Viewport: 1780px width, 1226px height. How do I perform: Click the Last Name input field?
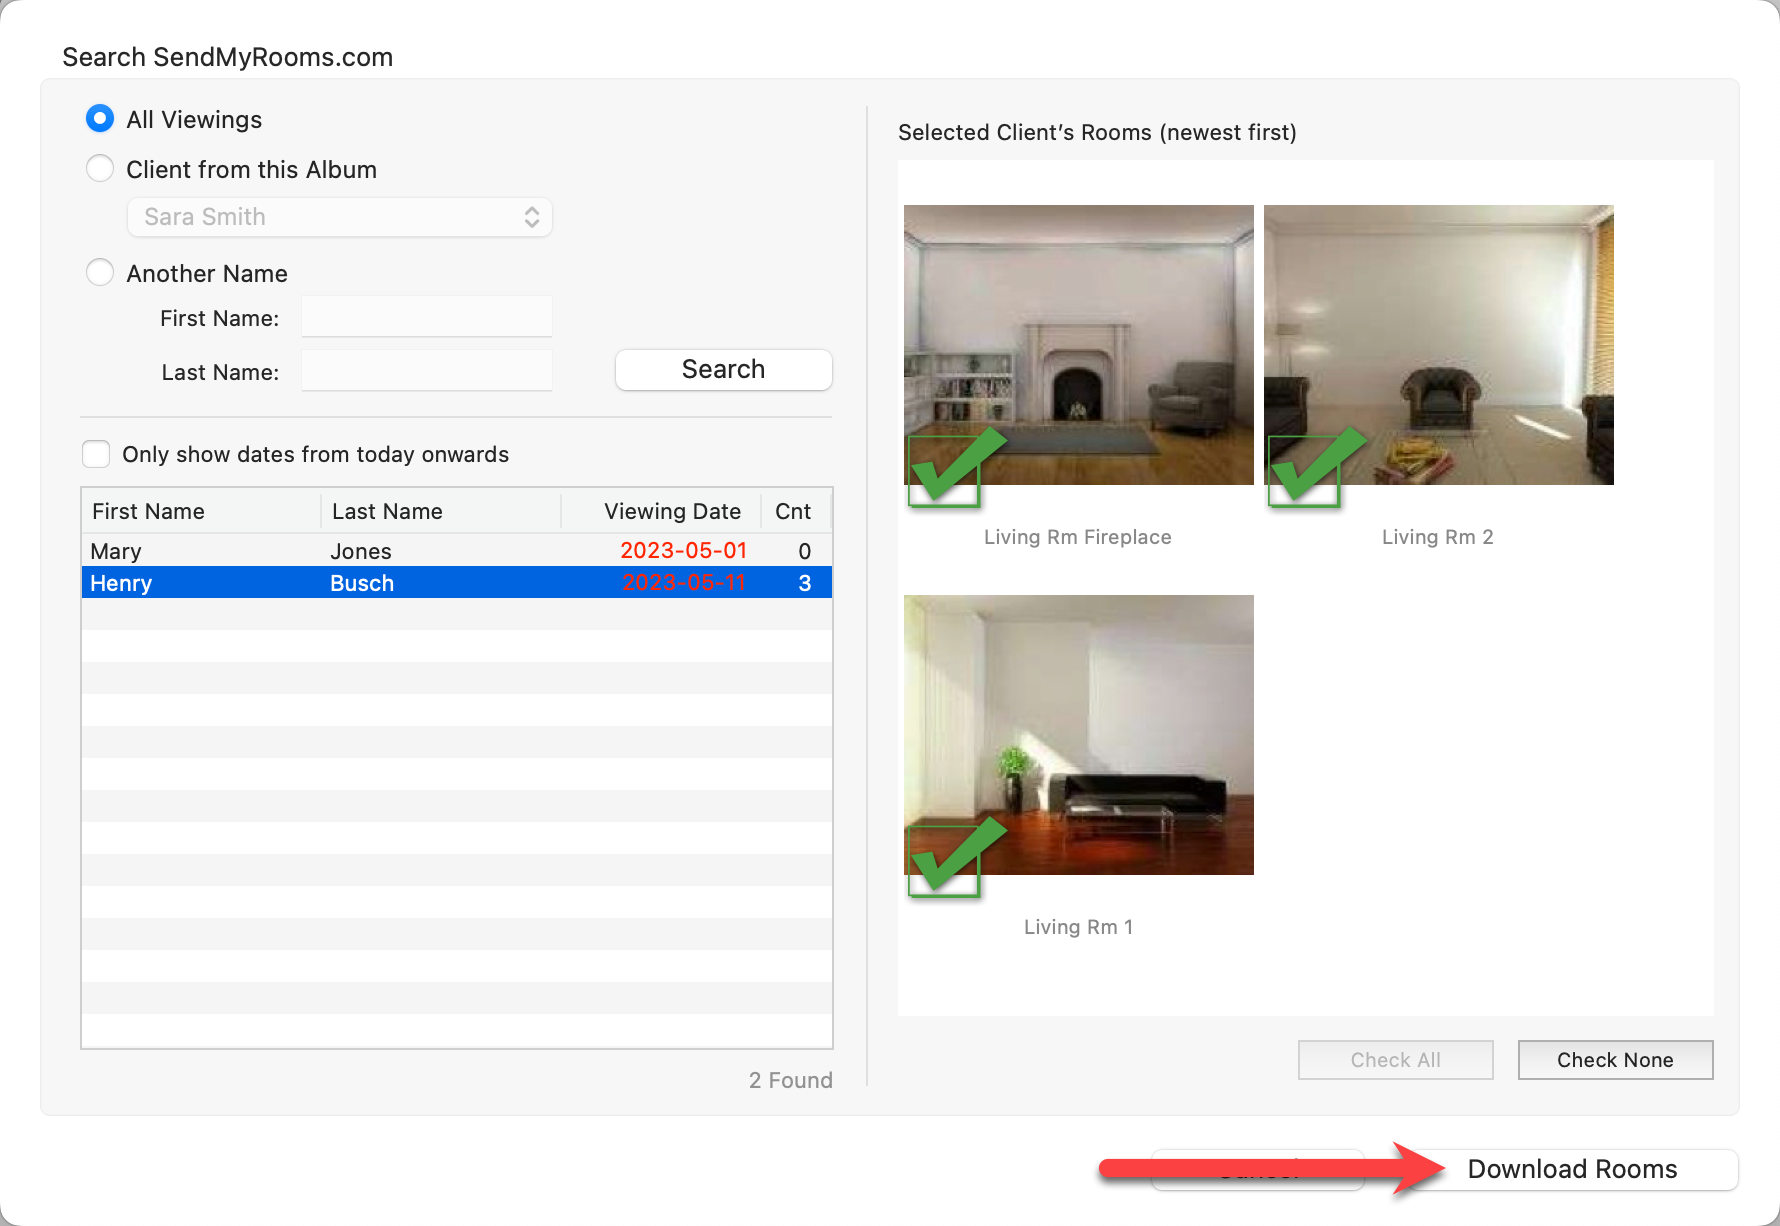pyautogui.click(x=427, y=371)
